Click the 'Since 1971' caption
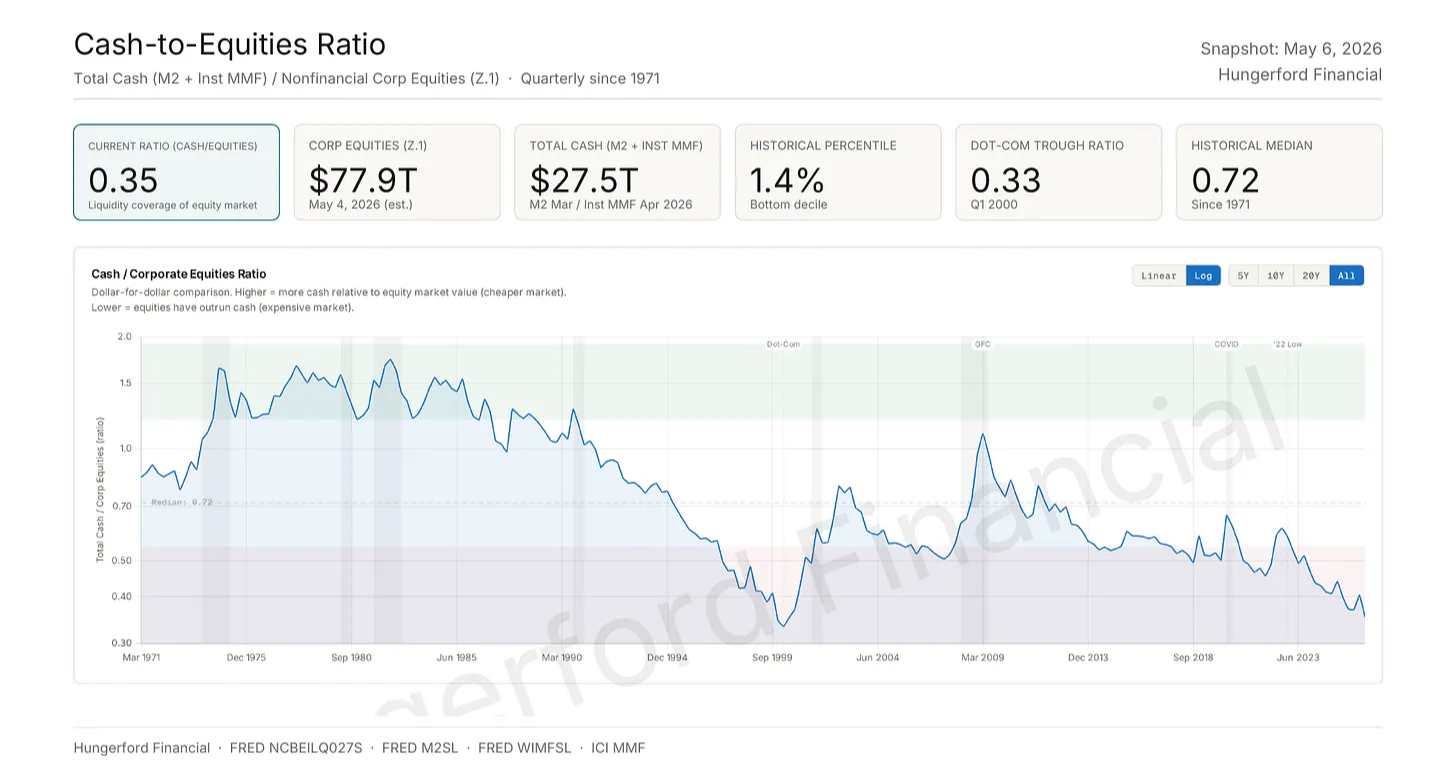 1221,205
